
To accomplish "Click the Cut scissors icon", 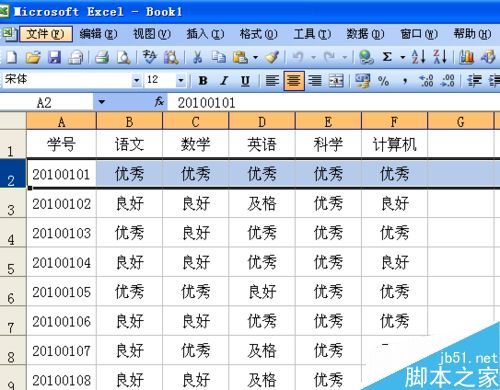I will [x=198, y=57].
